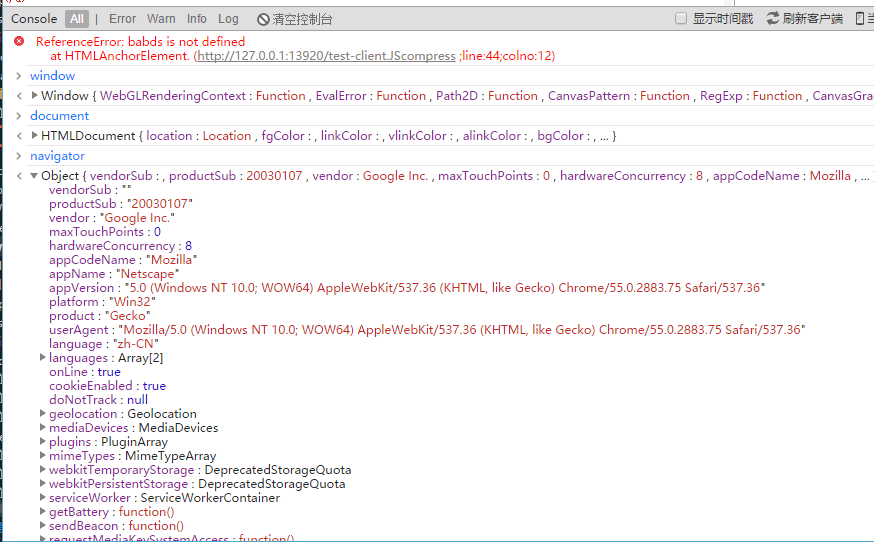Click the phone icon at toolbar right edge

pos(860,18)
